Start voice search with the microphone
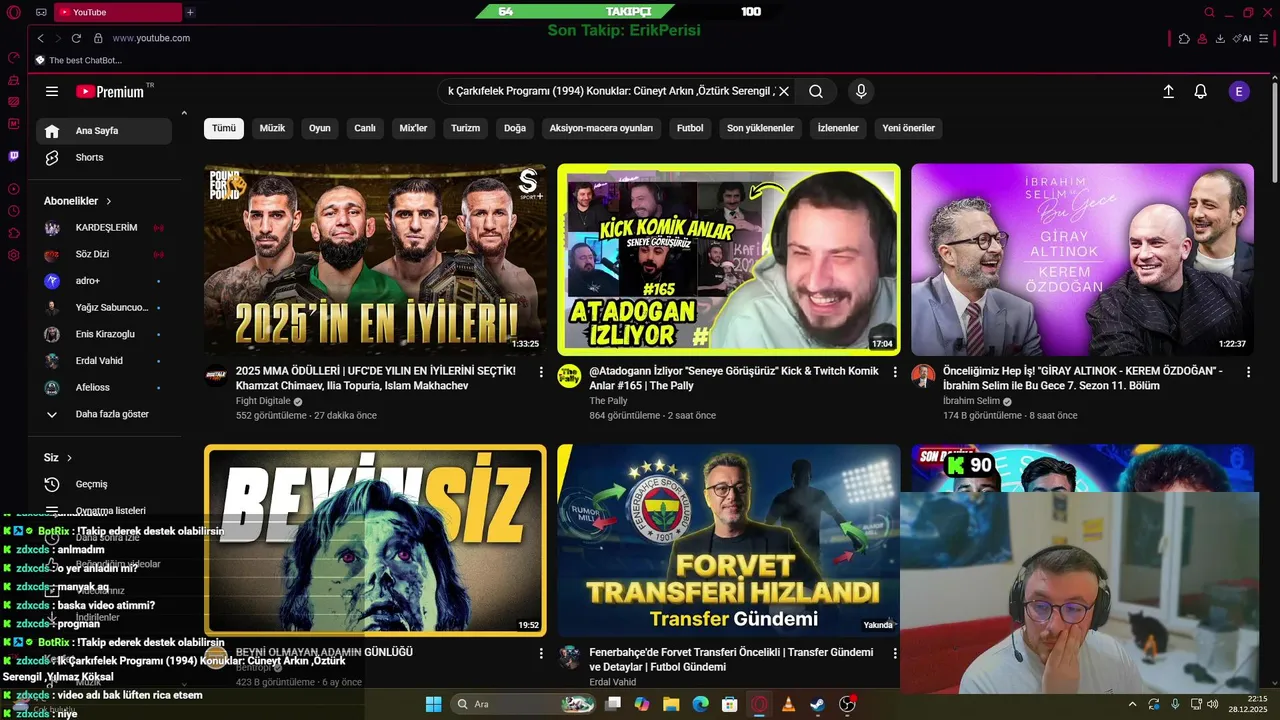The width and height of the screenshot is (1280, 720). pyautogui.click(x=861, y=91)
